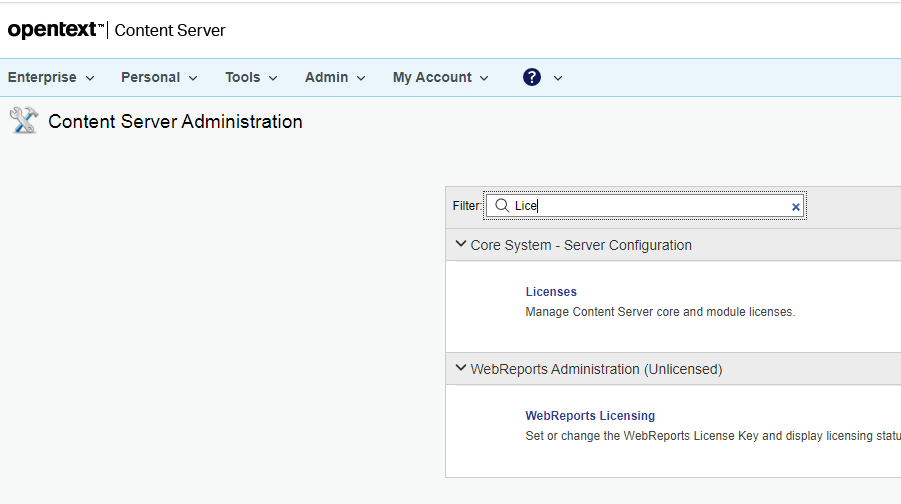Screen dimensions: 901x504
Task: Click the OpenText logo
Action: pos(54,30)
